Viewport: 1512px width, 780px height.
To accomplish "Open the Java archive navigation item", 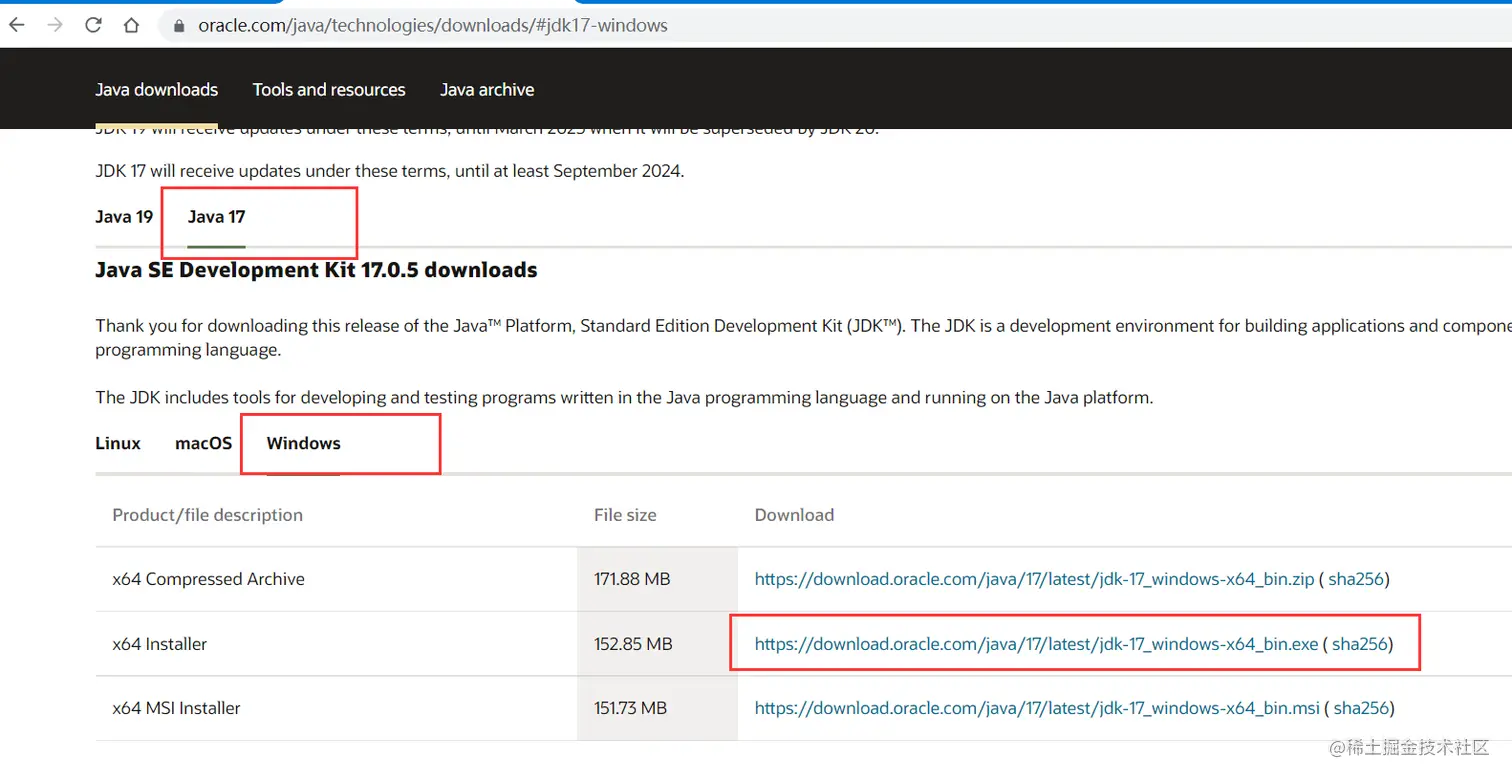I will pyautogui.click(x=487, y=90).
